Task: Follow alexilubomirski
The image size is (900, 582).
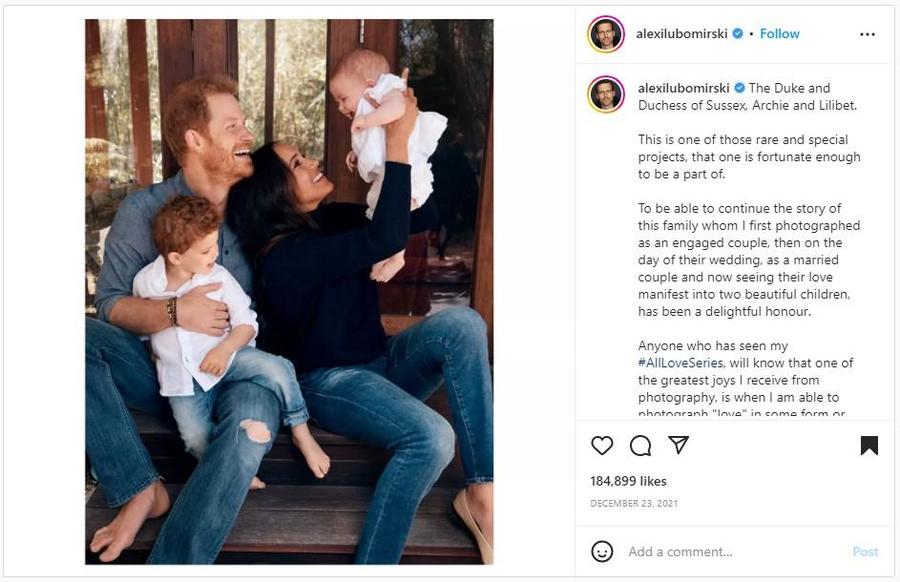Action: [x=780, y=34]
